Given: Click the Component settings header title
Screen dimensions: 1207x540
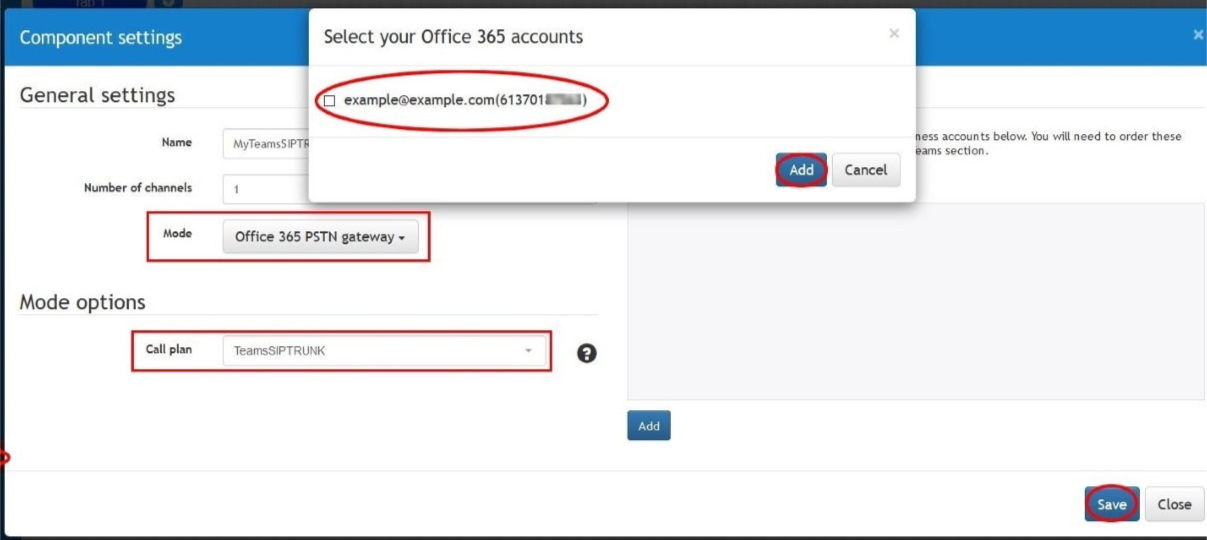Looking at the screenshot, I should pos(101,38).
